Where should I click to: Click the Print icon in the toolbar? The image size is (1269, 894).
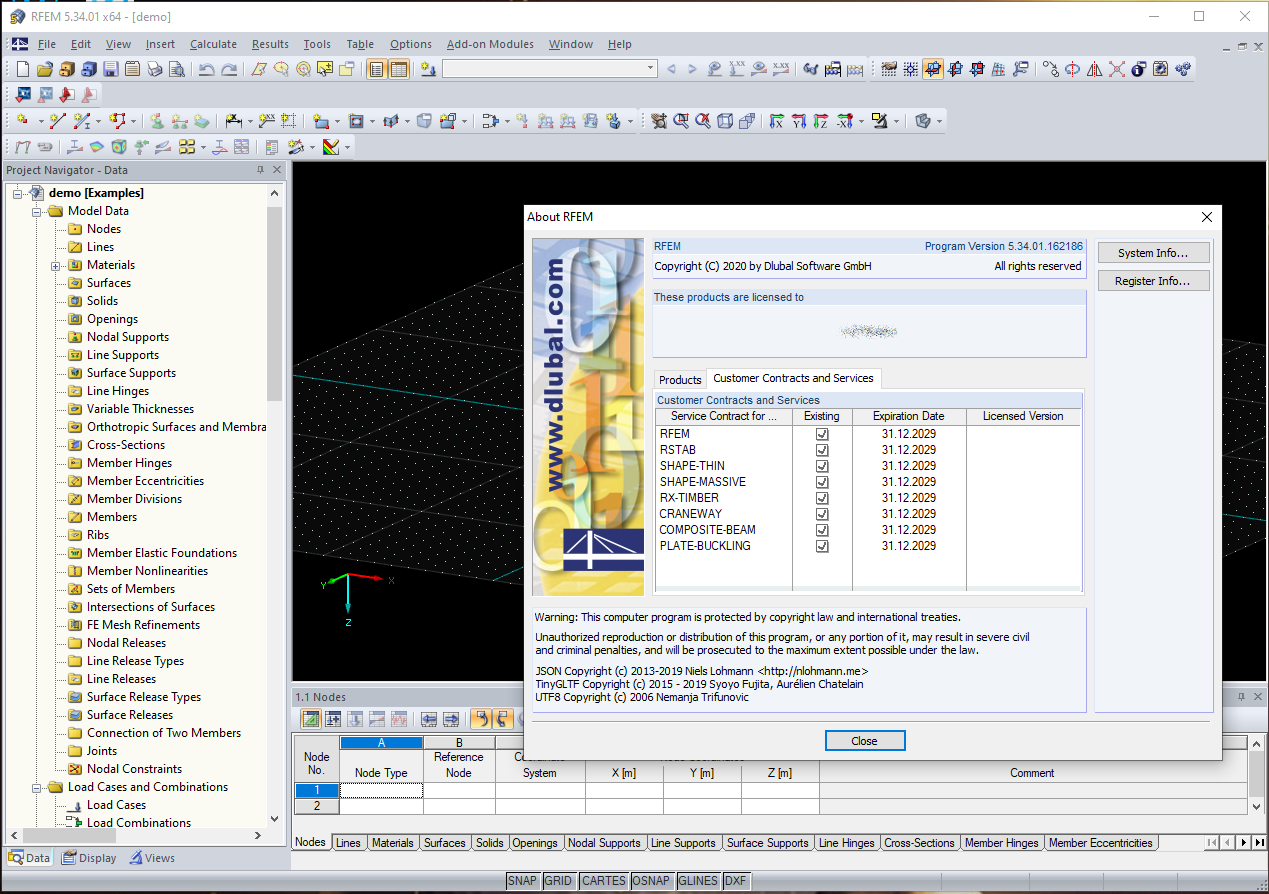[x=154, y=69]
